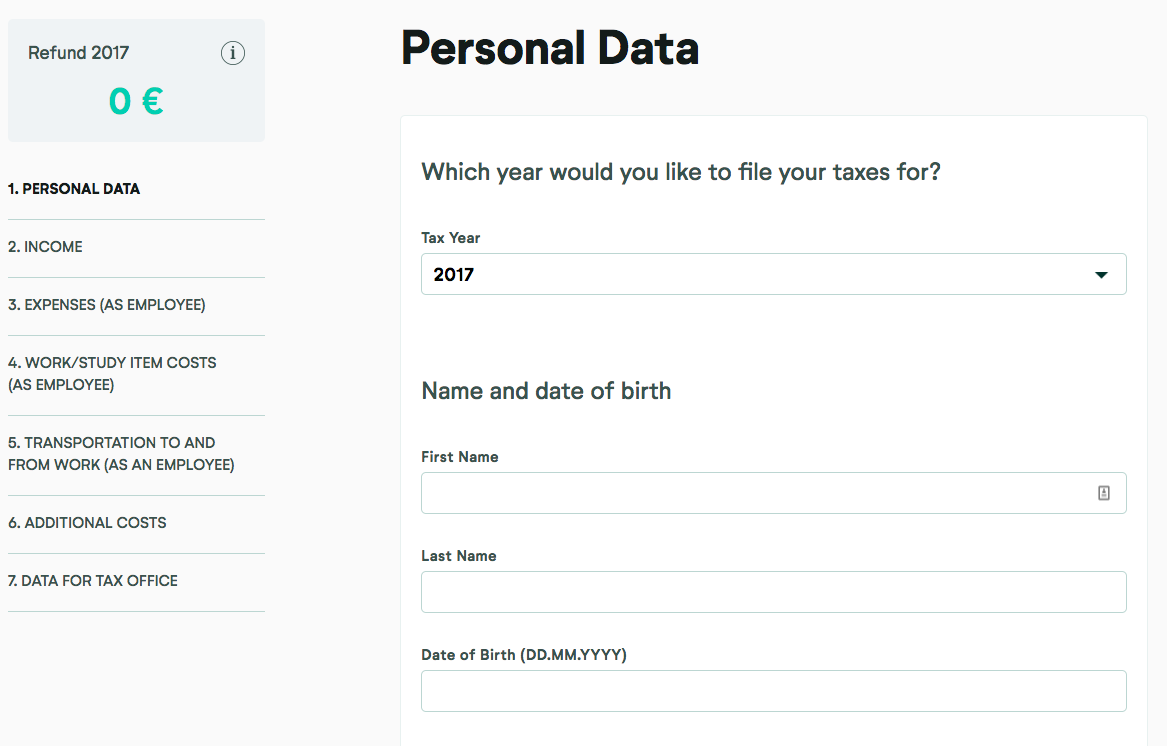The height and width of the screenshot is (746, 1167).
Task: Click the tax filing year question heading
Action: [x=681, y=172]
